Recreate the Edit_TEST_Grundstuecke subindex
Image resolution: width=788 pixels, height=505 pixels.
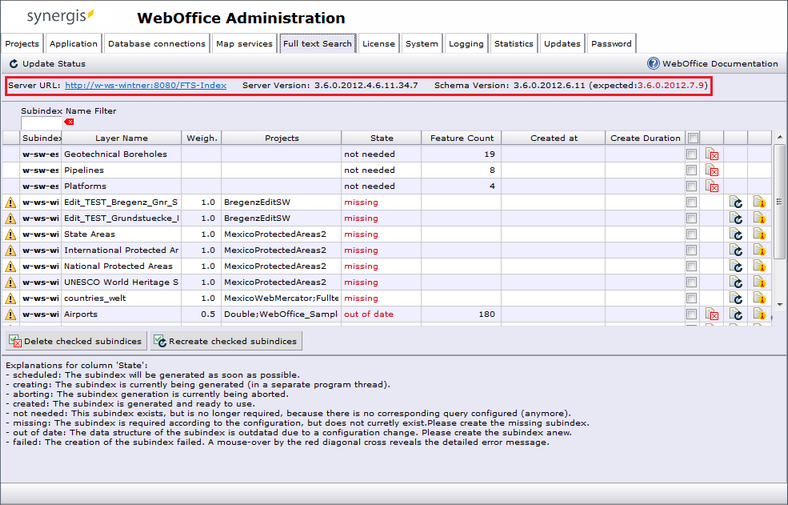736,218
